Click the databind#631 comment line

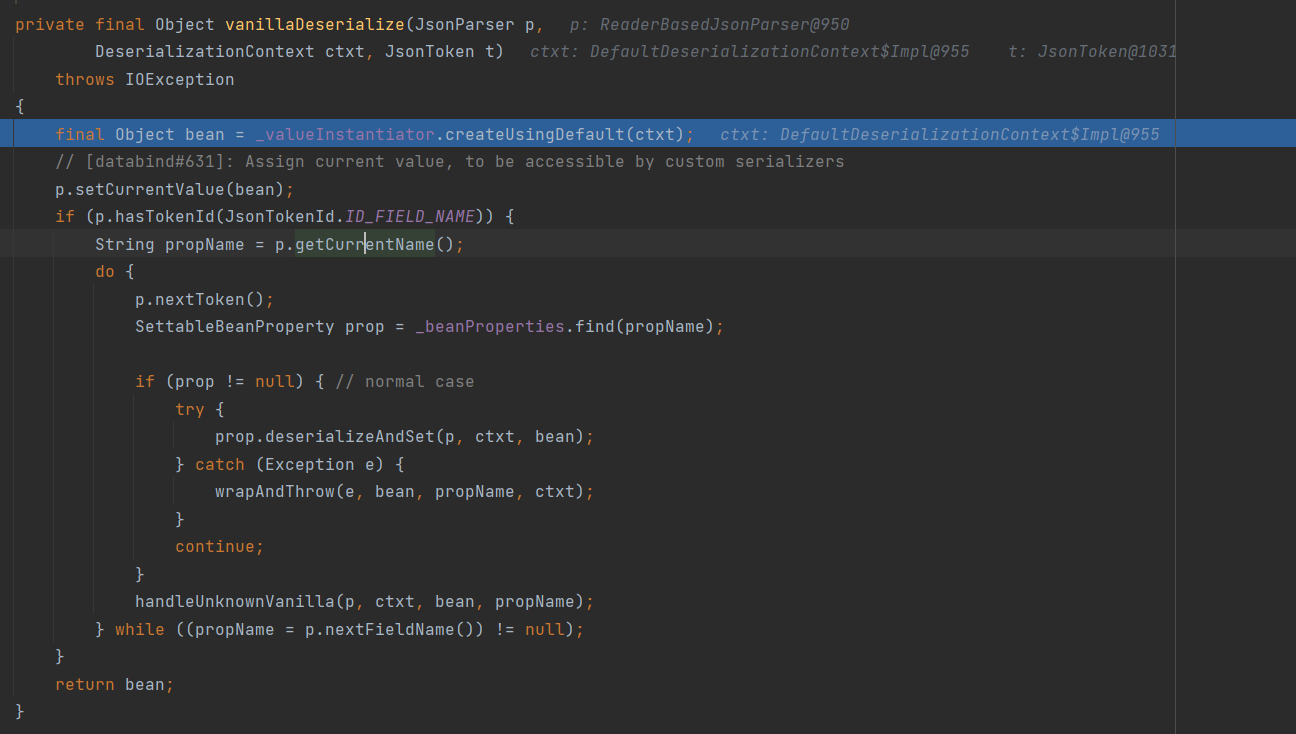pyautogui.click(x=449, y=161)
